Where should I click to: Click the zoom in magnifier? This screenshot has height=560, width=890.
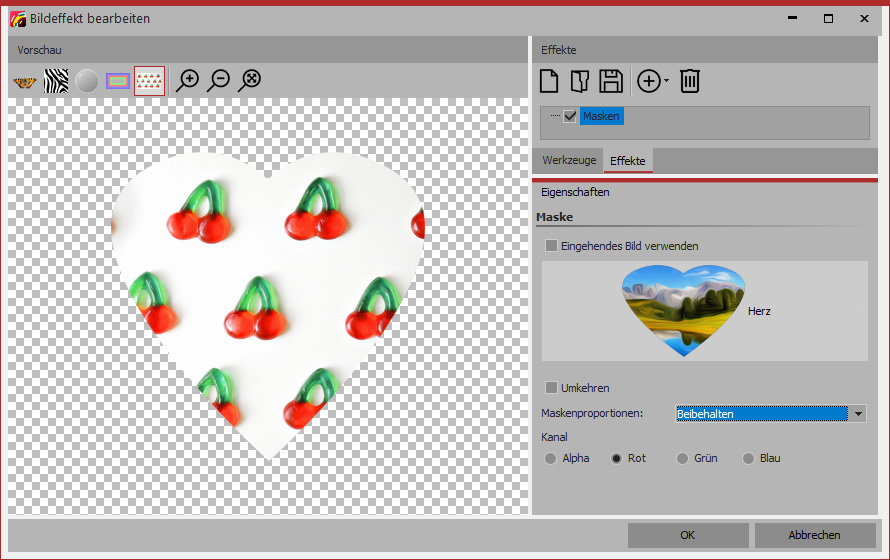click(187, 81)
